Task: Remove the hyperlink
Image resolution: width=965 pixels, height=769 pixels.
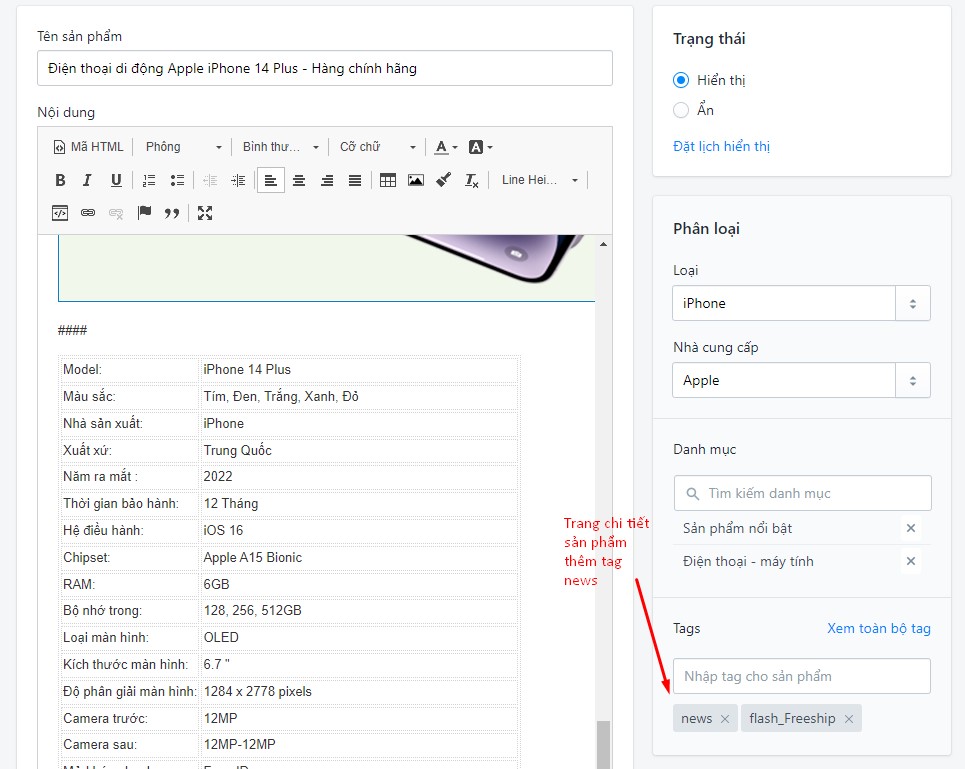Action: coord(116,213)
